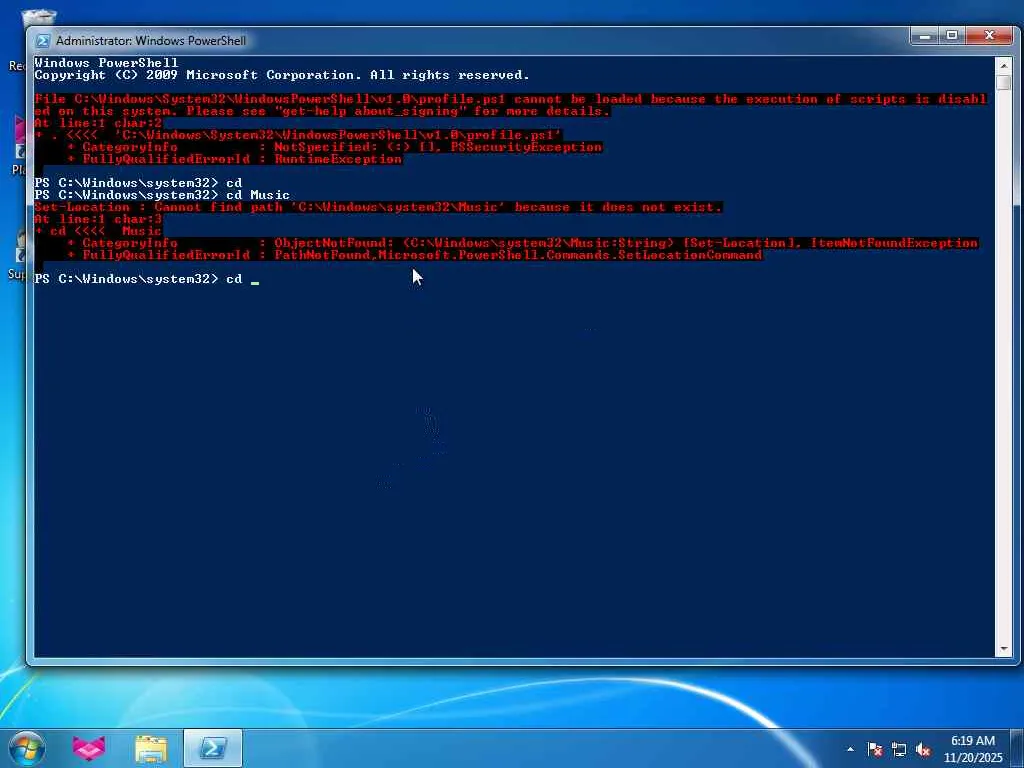
Task: Click the 'FullyQualifiedErrorId : RuntimeException' line
Action: [x=234, y=159]
